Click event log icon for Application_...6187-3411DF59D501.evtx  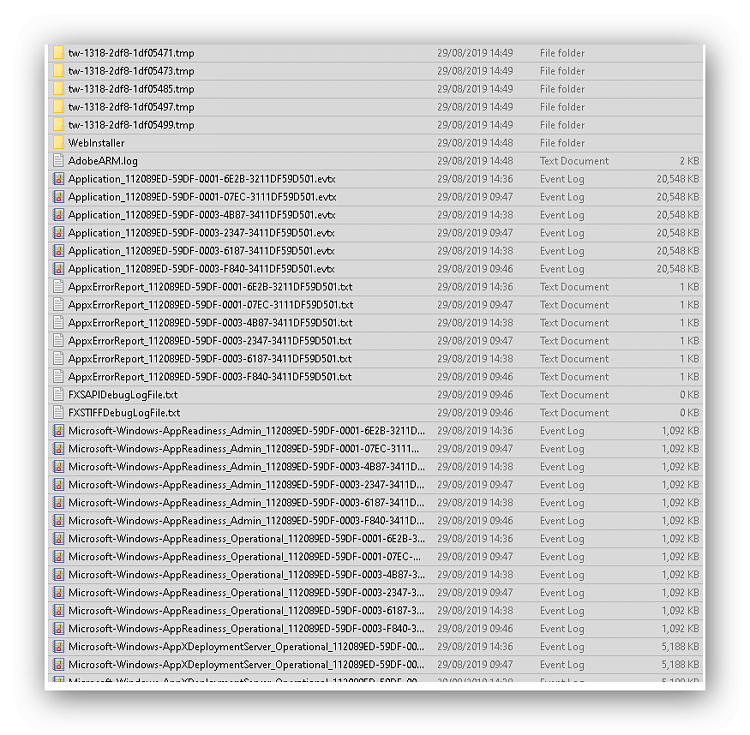58,251
